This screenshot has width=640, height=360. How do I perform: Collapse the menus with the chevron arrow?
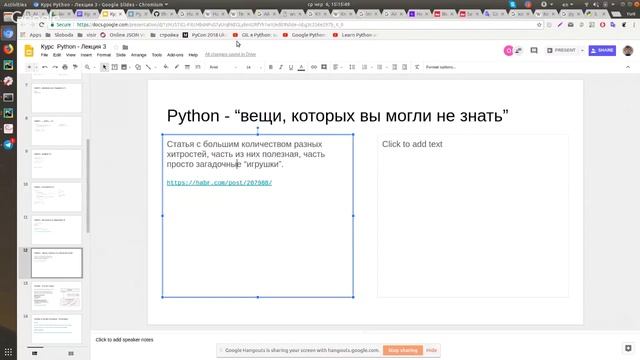coord(628,67)
